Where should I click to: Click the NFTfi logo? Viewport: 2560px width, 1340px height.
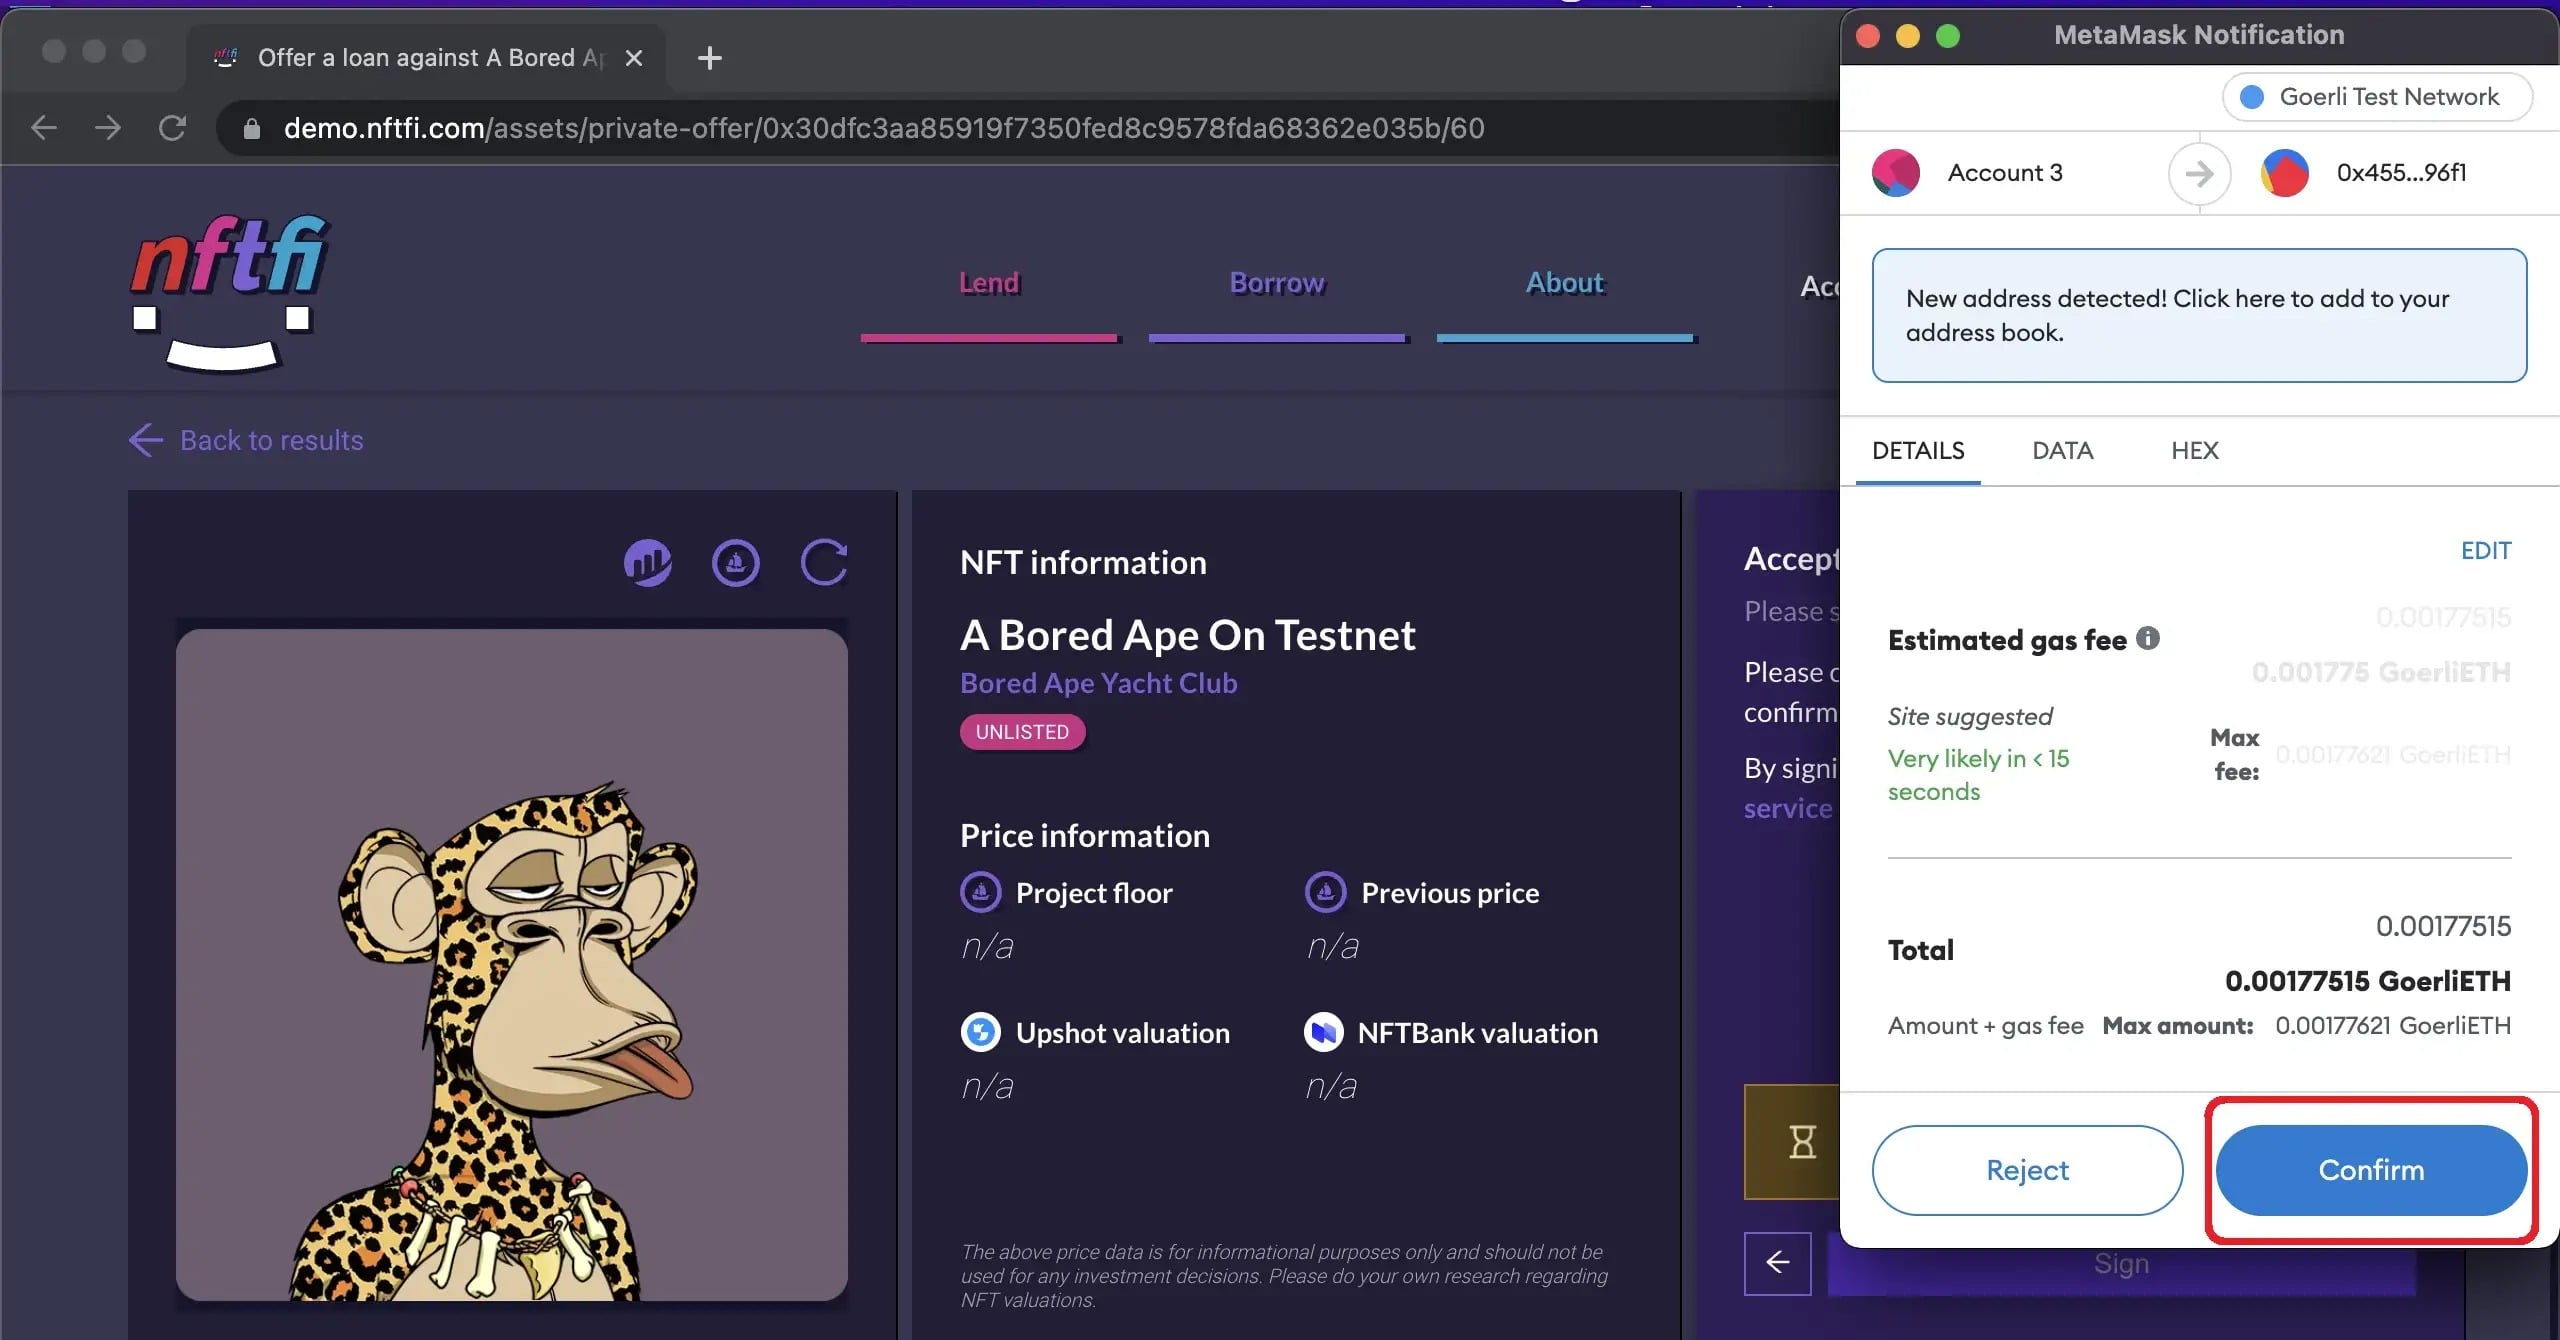coord(229,292)
